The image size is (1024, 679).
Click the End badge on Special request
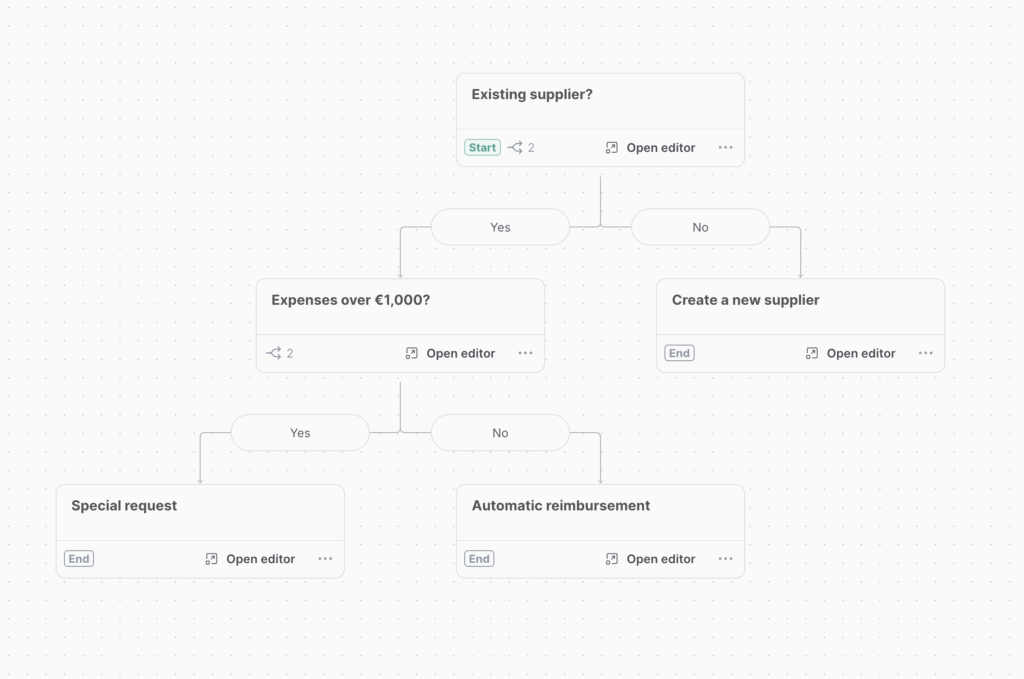pos(79,559)
